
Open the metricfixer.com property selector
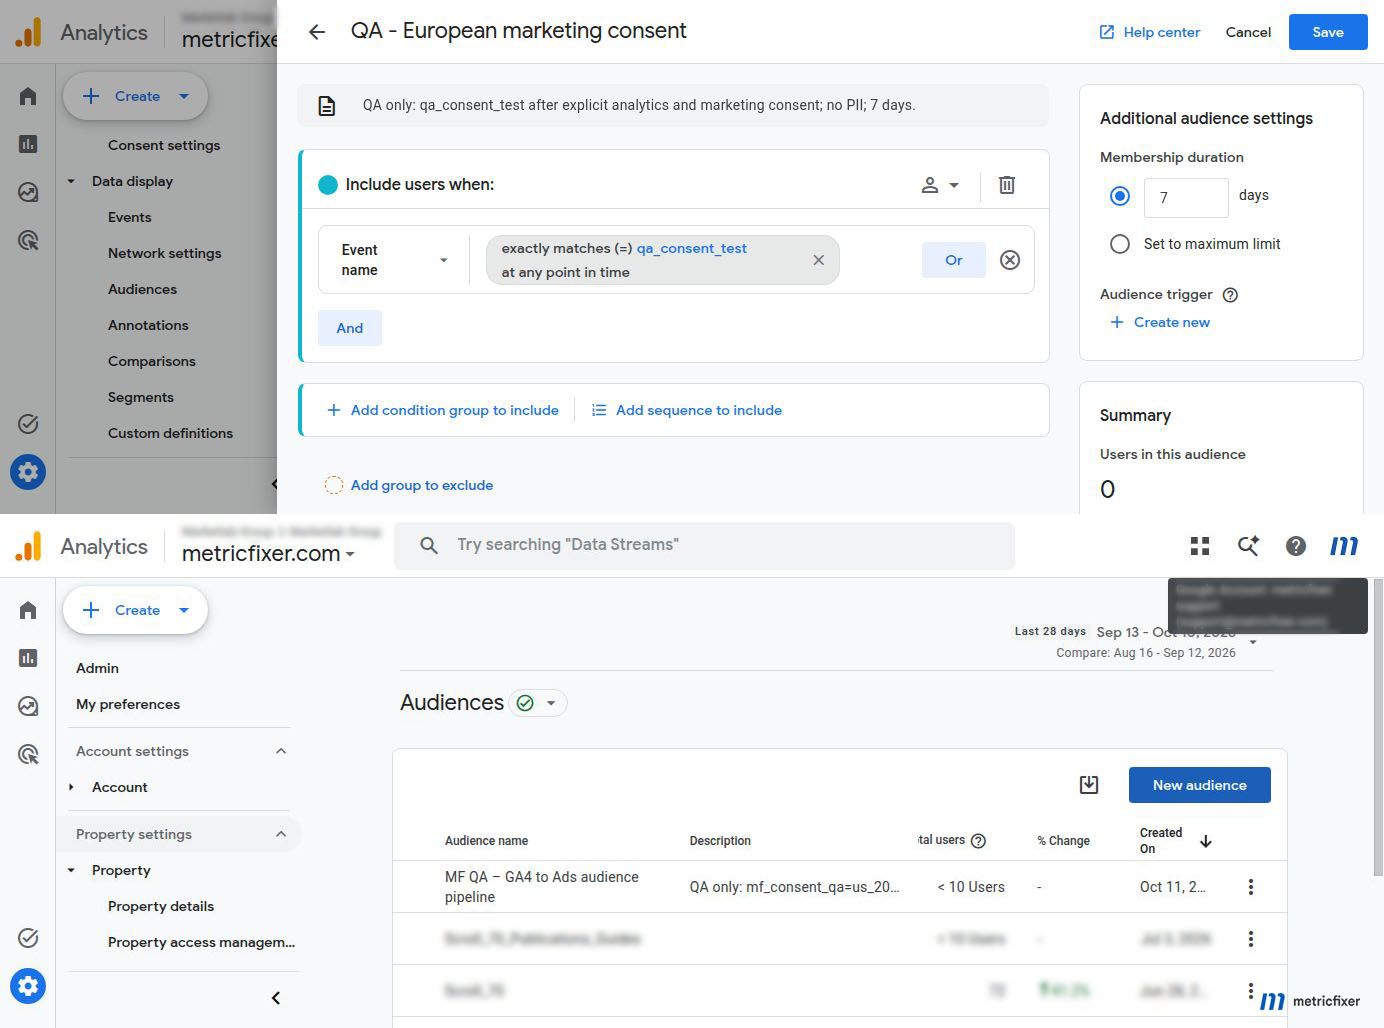coord(268,554)
